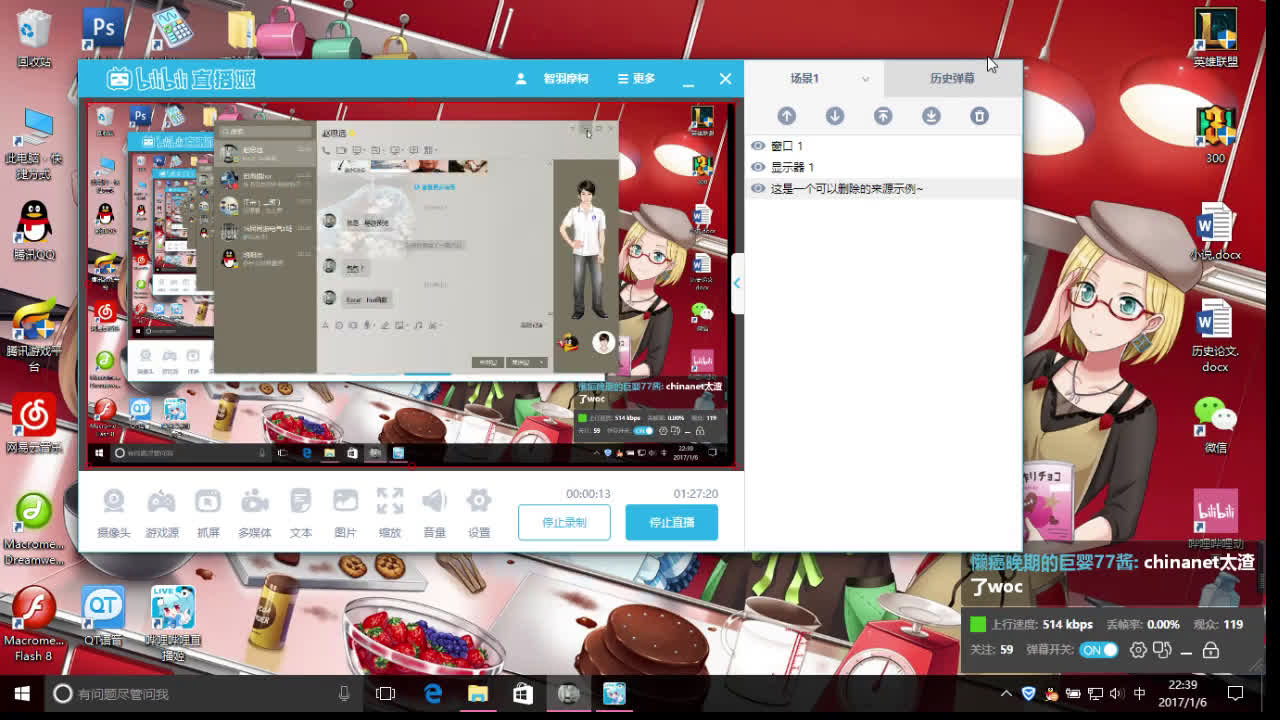Open danmaku overlay settings gear

(1138, 650)
